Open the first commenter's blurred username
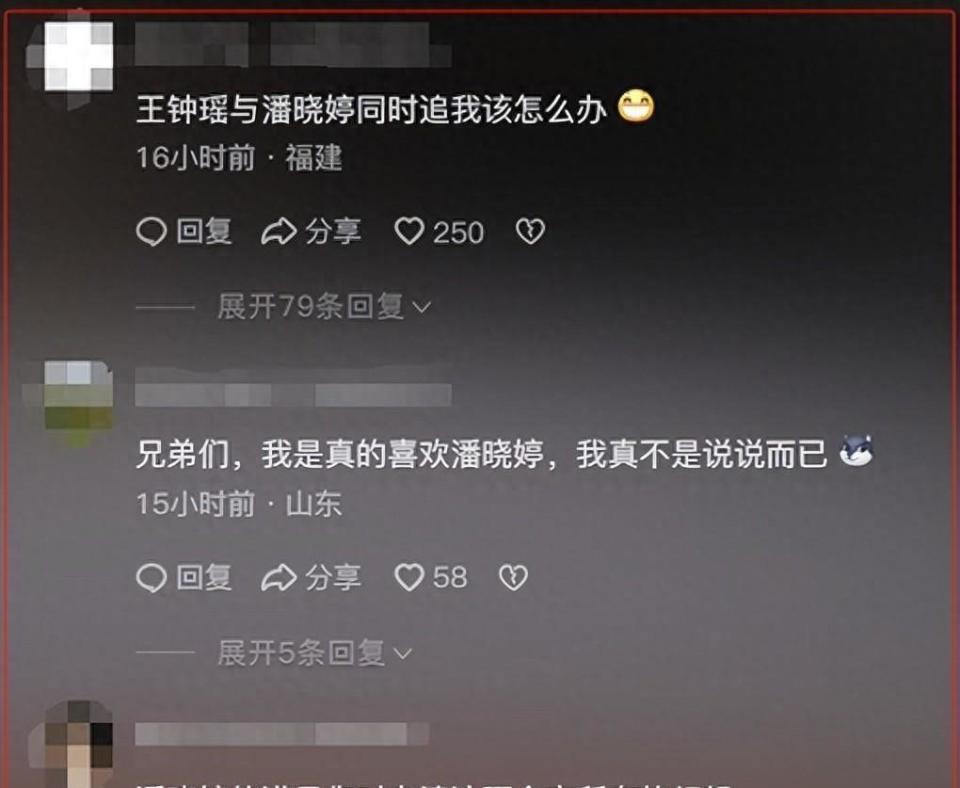Image resolution: width=960 pixels, height=788 pixels. 293,44
